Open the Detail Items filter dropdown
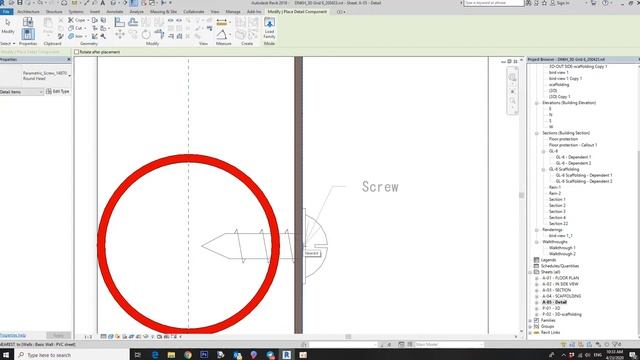Image resolution: width=640 pixels, height=360 pixels. 22,92
